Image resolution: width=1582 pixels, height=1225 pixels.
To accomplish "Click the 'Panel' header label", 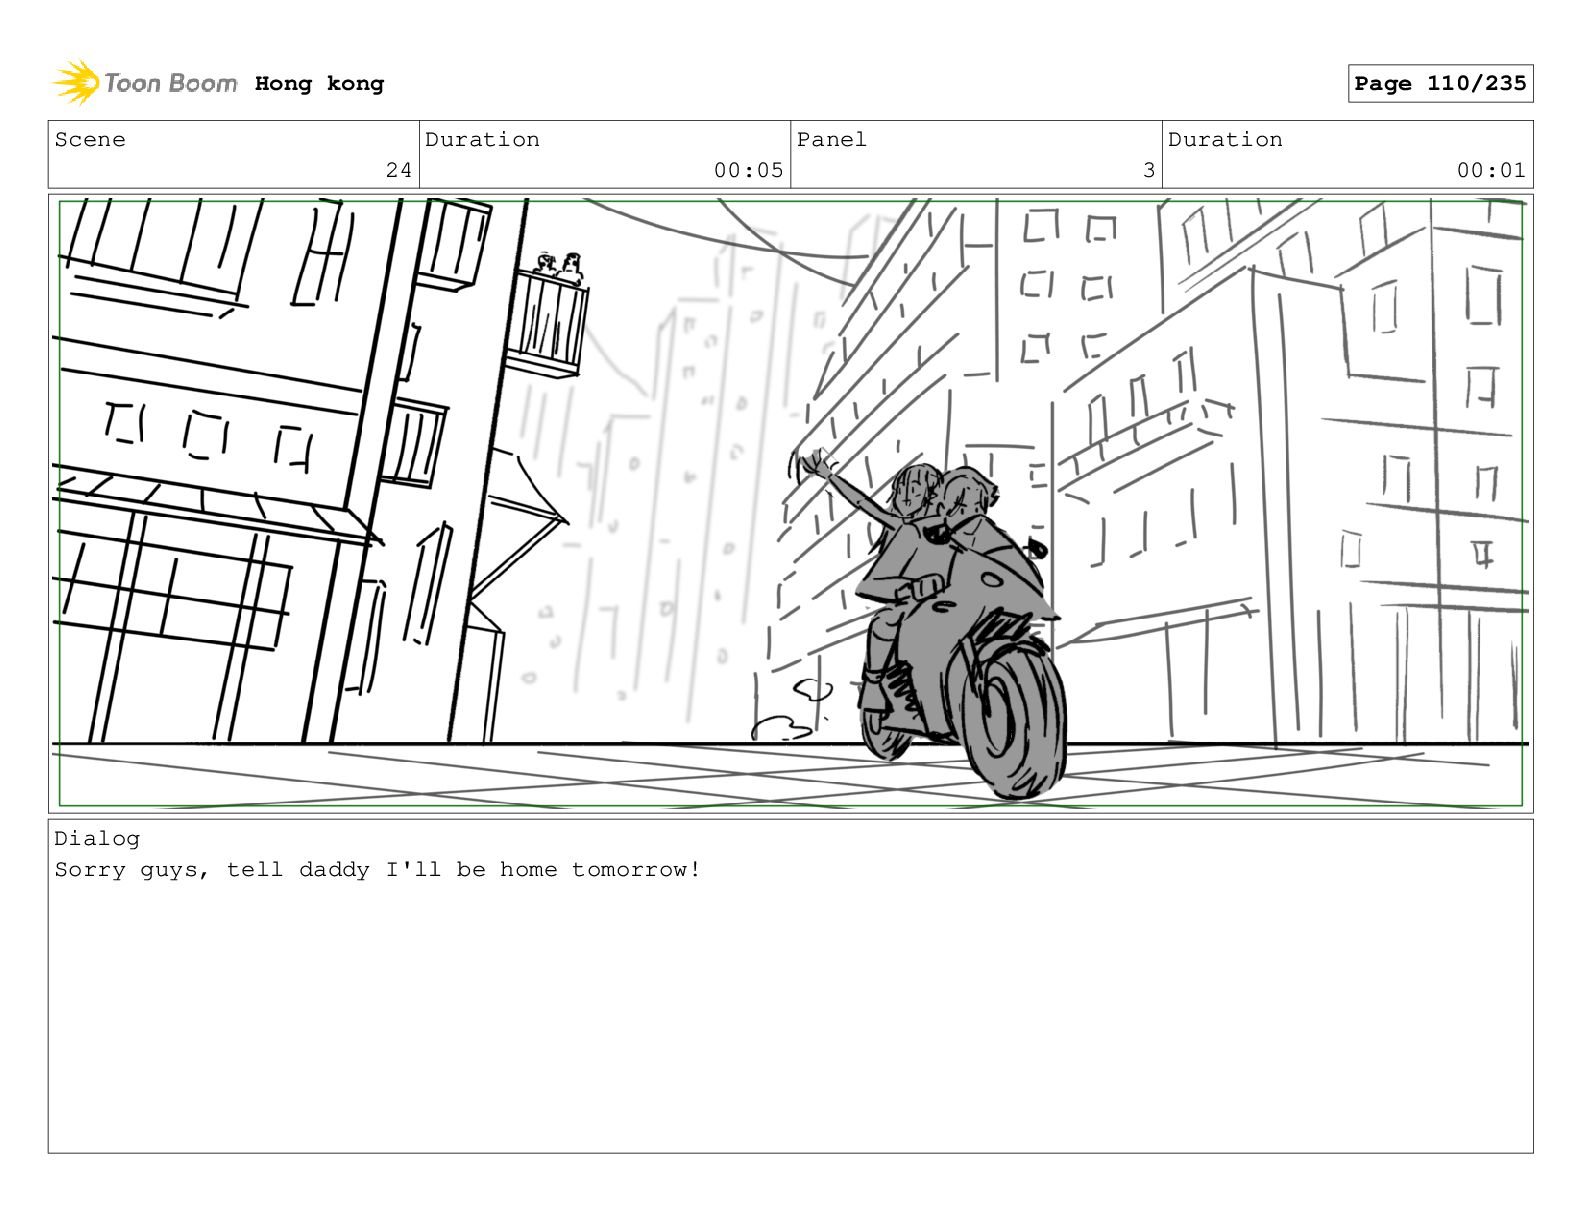I will (831, 140).
